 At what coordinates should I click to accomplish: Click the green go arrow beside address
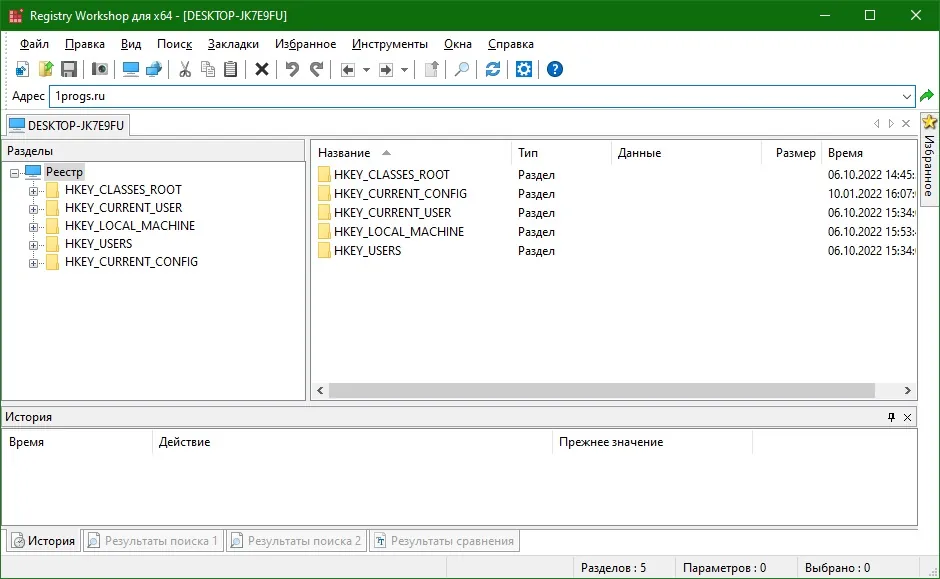click(927, 95)
